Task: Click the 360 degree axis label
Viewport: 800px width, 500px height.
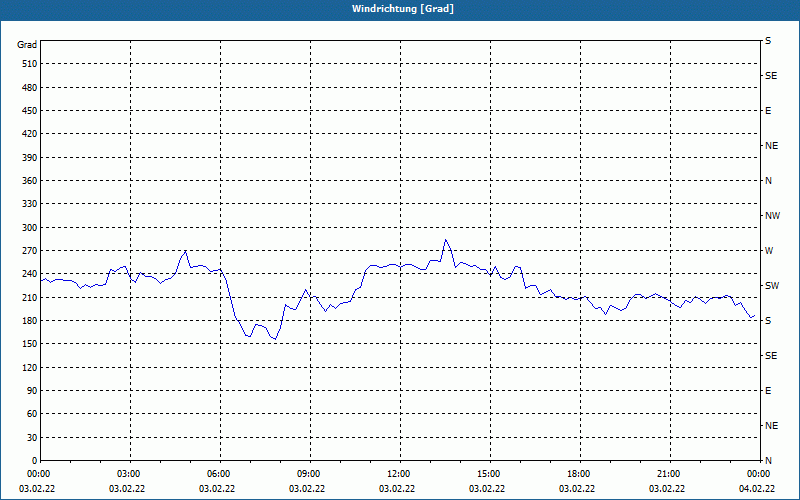Action: pyautogui.click(x=29, y=181)
